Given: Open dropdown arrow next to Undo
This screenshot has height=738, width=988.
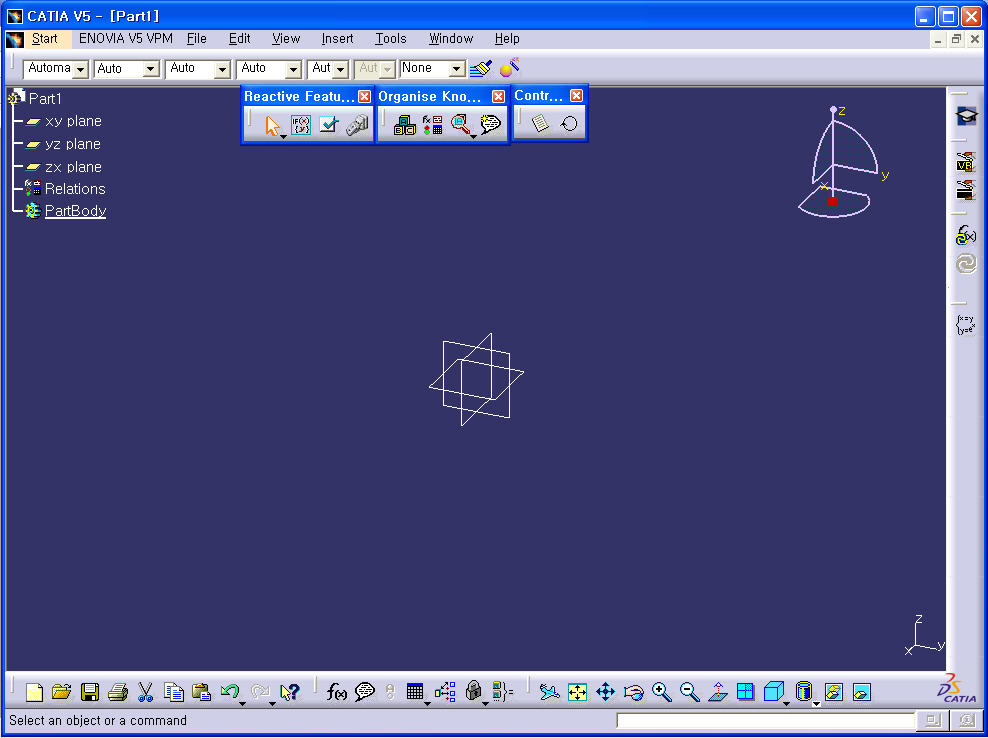Looking at the screenshot, I should pyautogui.click(x=243, y=702).
